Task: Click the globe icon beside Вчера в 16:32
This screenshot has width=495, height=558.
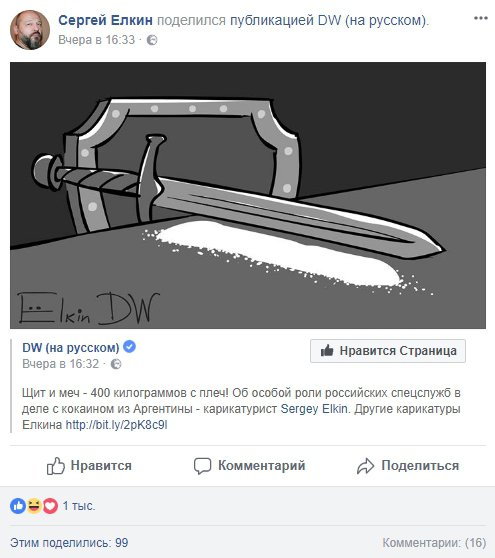Action: (116, 364)
